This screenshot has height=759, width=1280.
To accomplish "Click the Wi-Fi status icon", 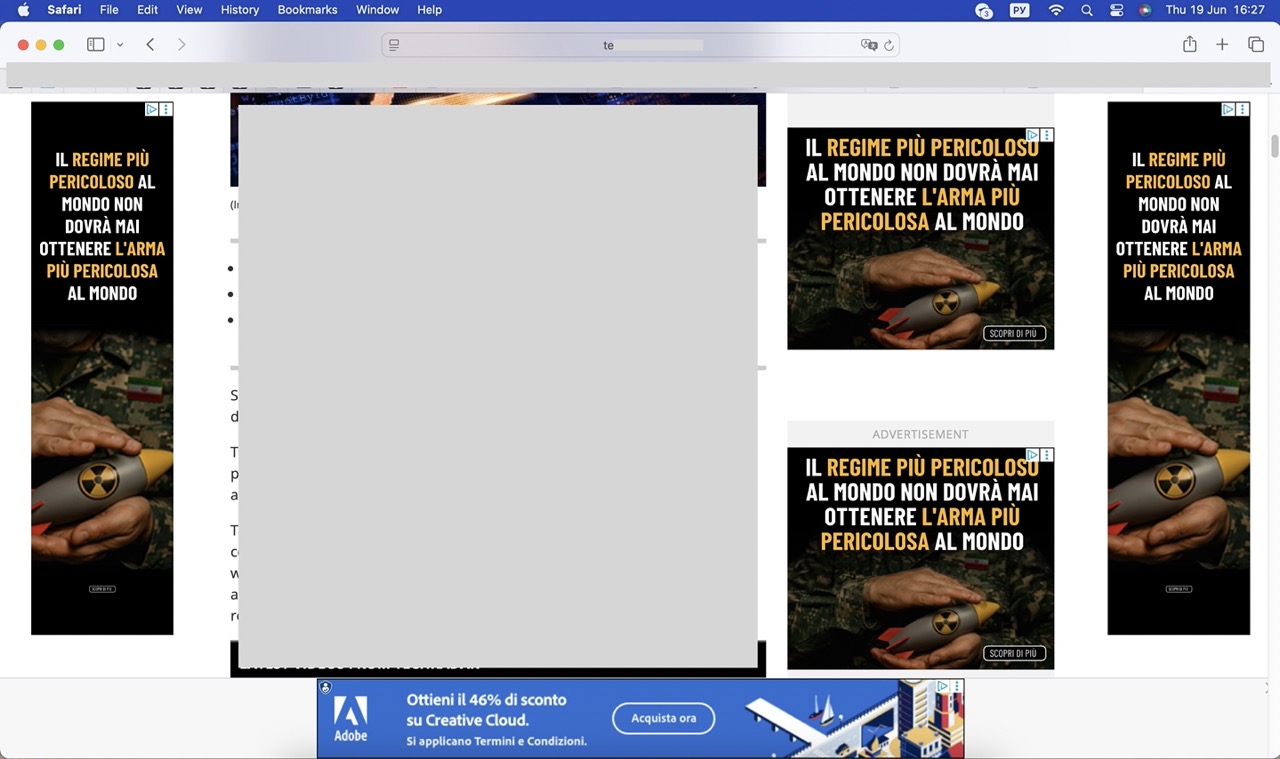I will click(x=1056, y=10).
